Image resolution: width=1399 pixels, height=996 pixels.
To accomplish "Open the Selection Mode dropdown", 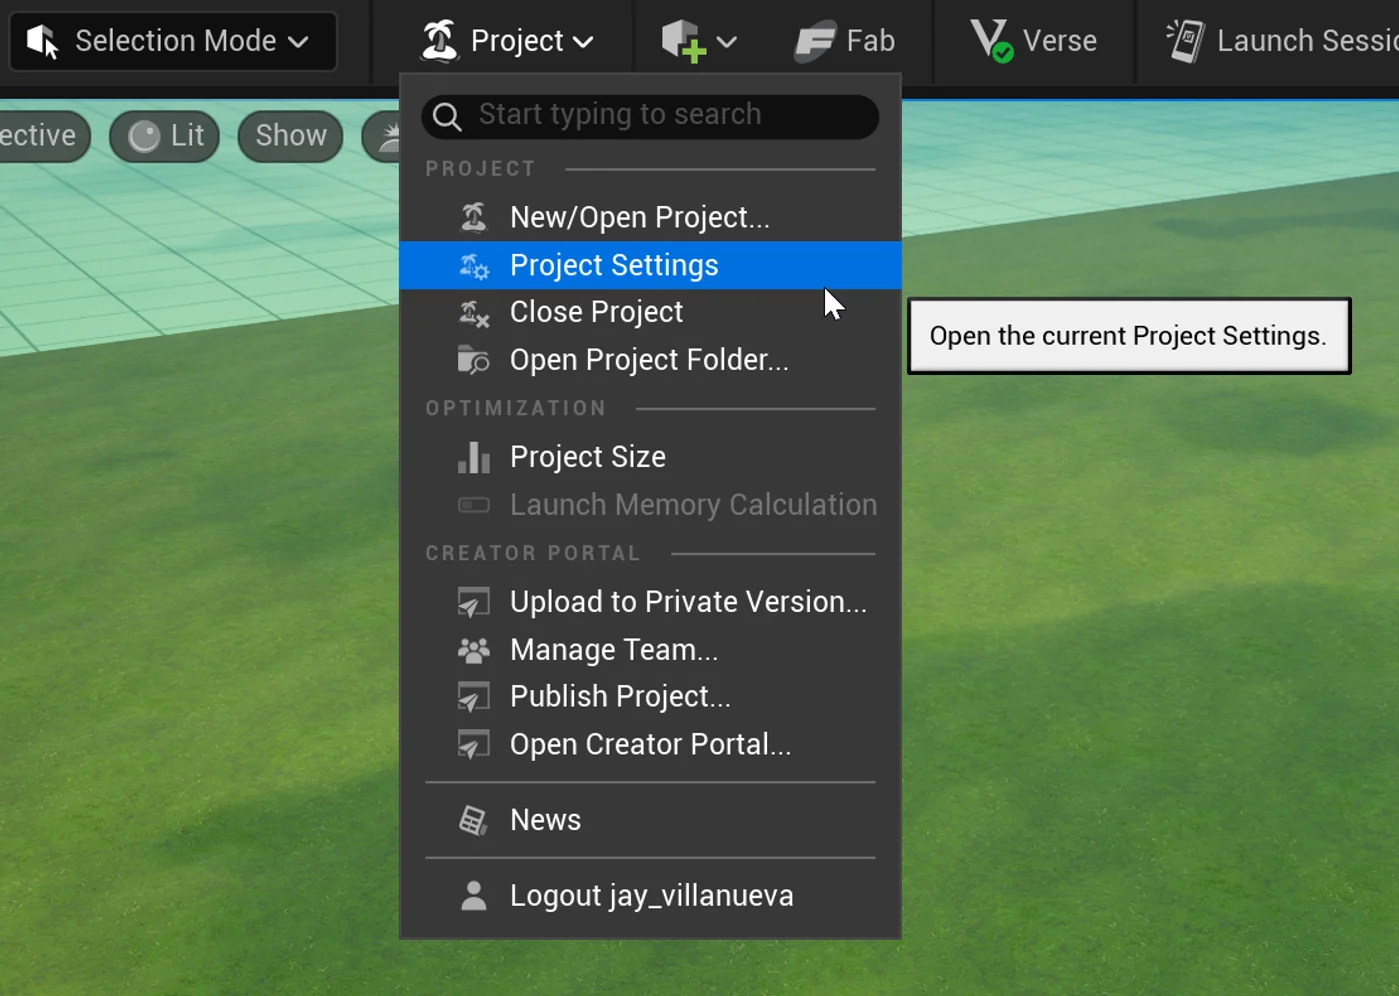I will tap(173, 41).
